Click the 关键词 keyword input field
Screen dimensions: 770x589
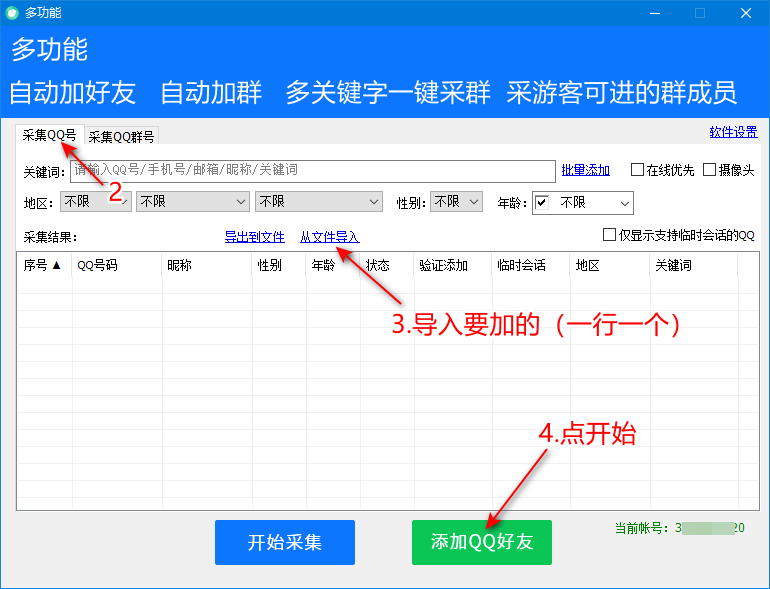[312, 170]
